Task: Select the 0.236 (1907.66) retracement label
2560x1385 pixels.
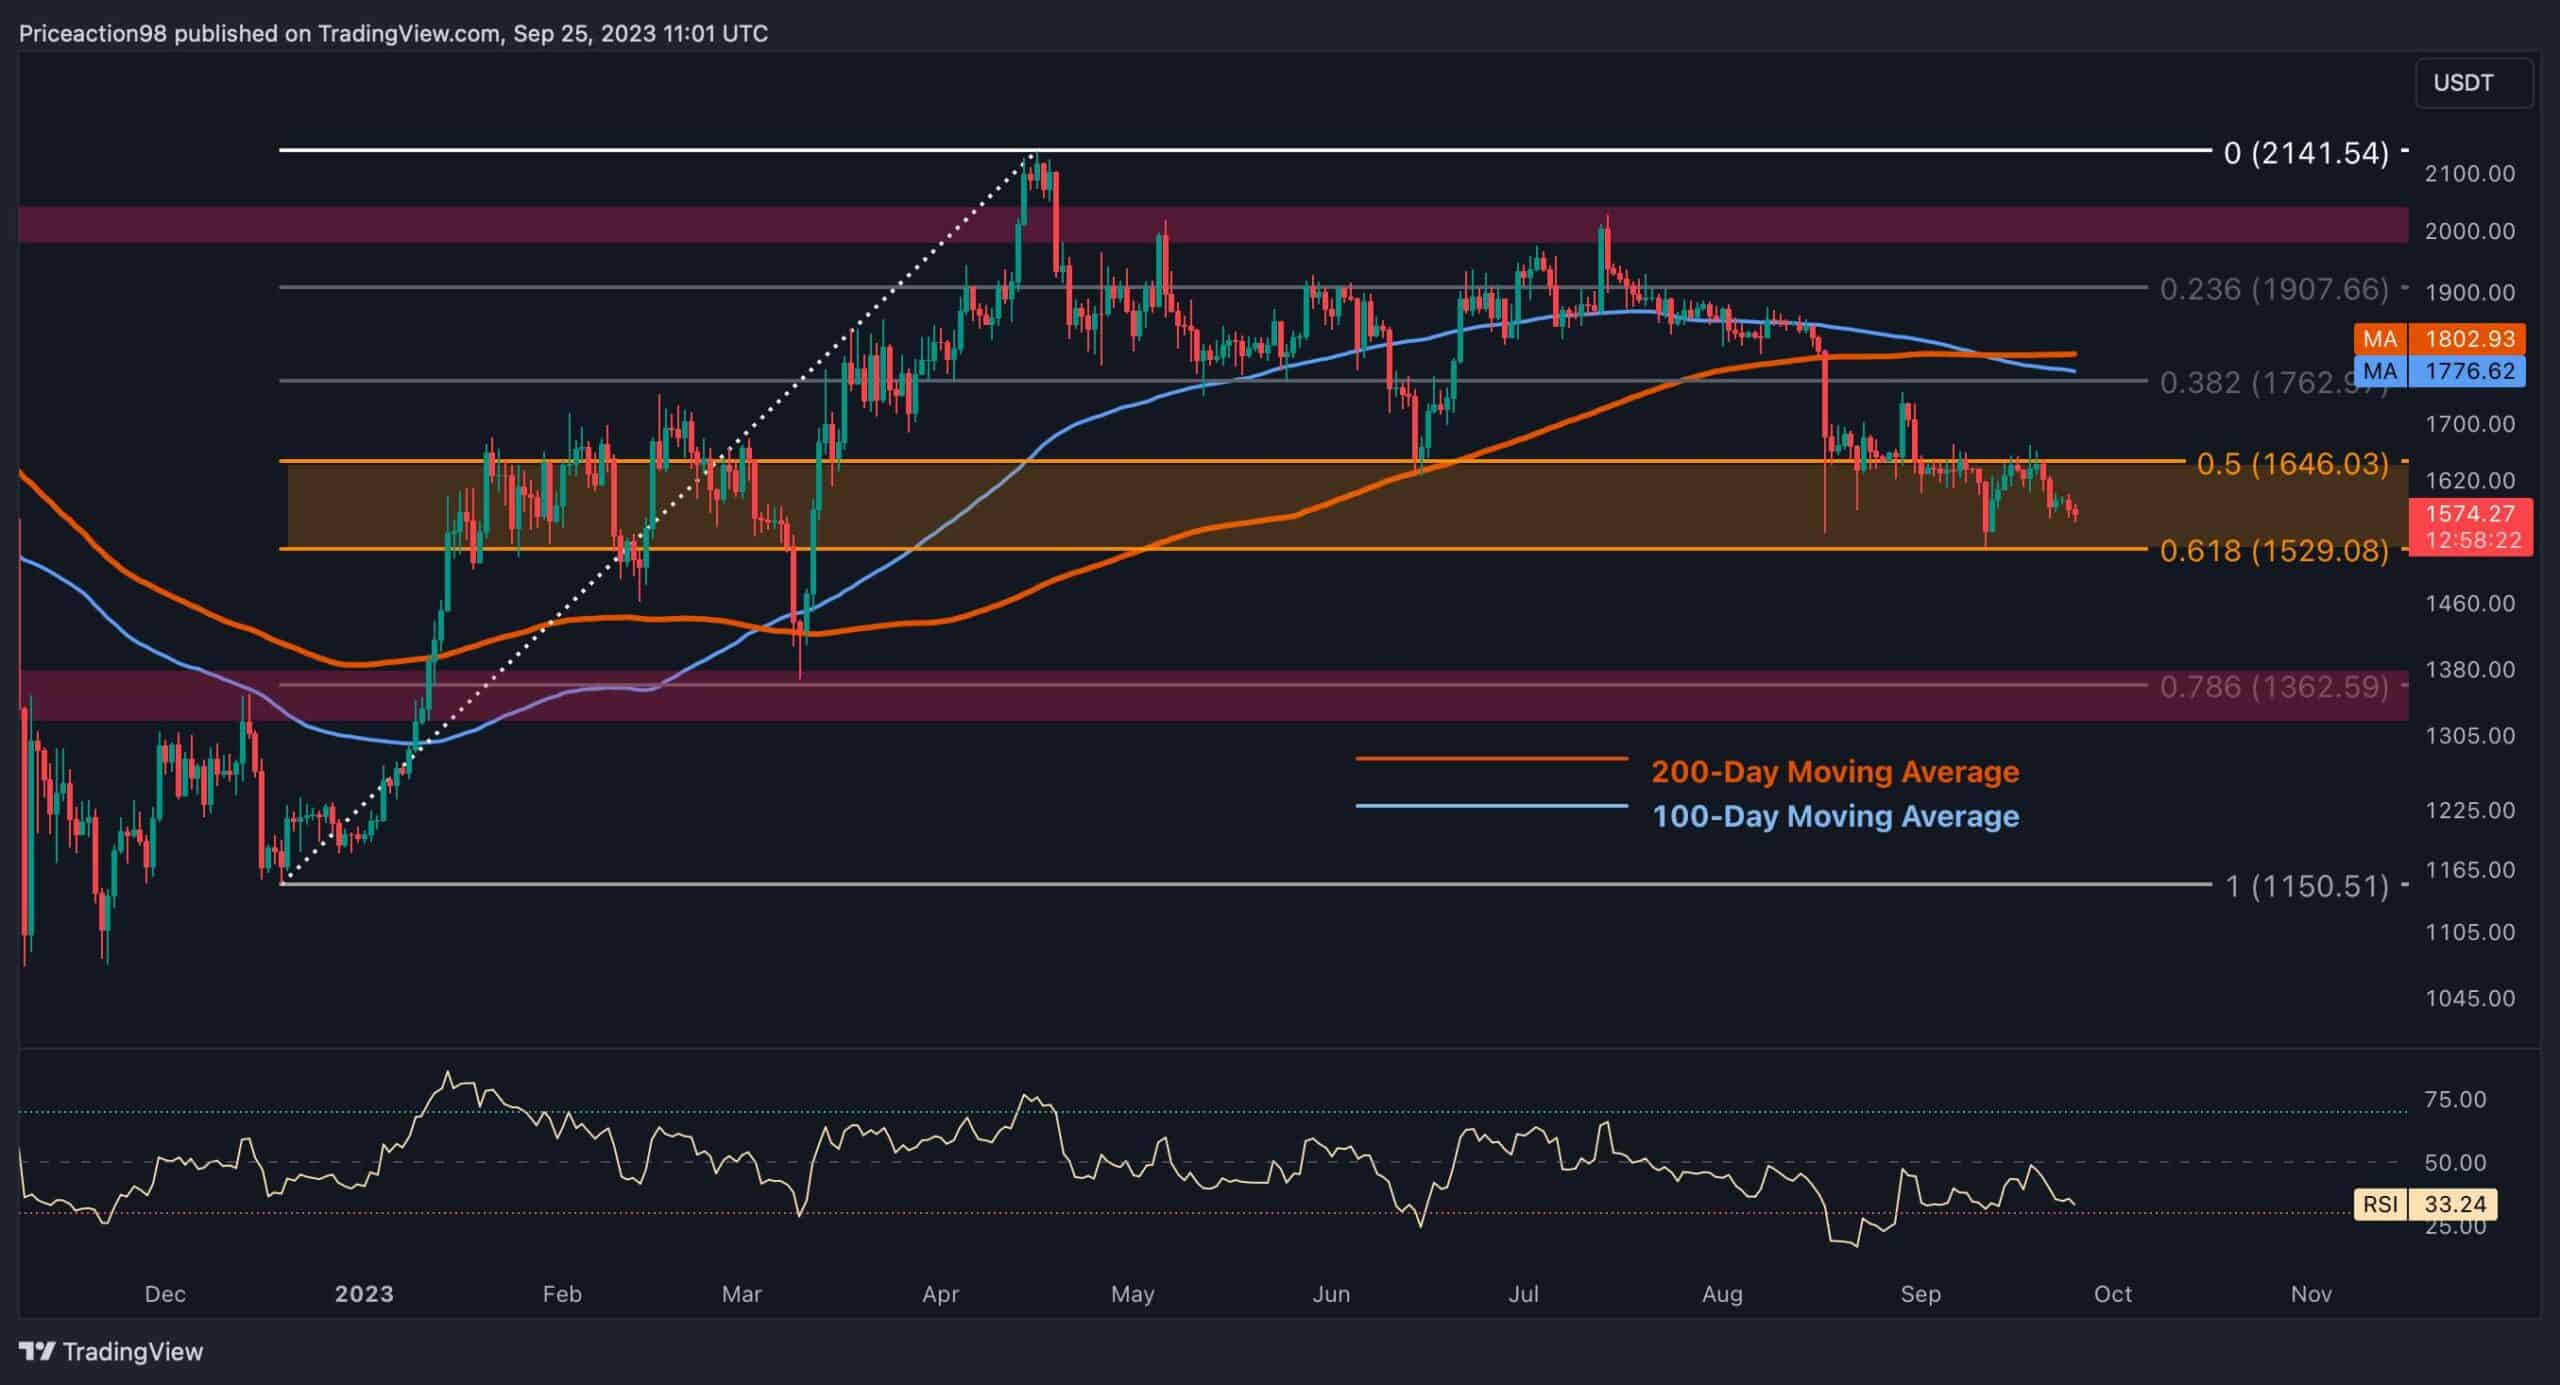Action: 2274,290
